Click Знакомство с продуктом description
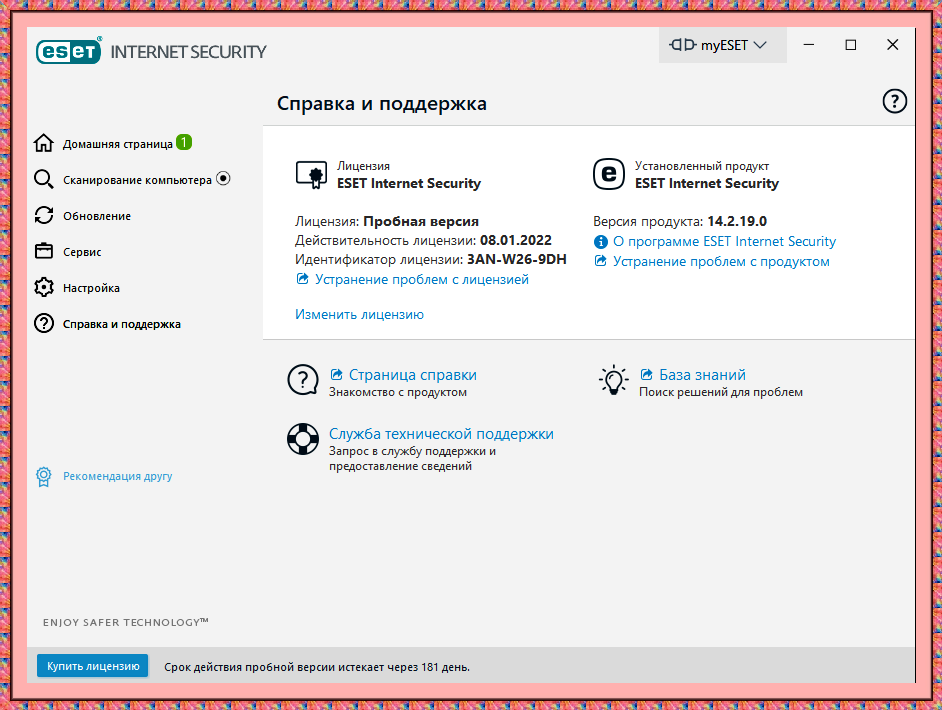Image resolution: width=942 pixels, height=710 pixels. pos(397,392)
